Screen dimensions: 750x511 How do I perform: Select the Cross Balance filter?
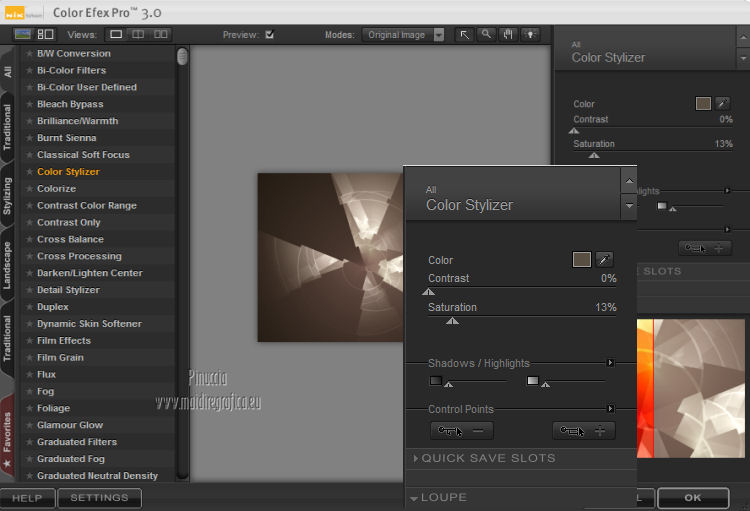(x=70, y=239)
